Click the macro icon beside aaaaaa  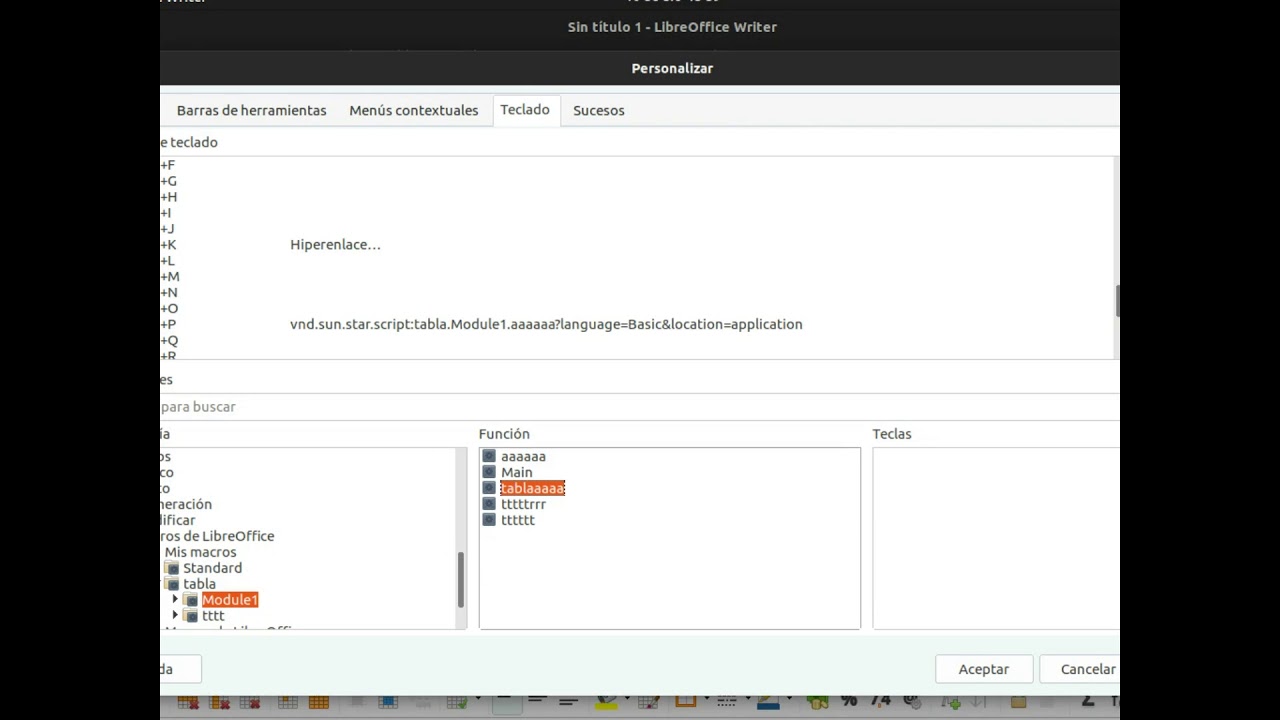point(489,456)
